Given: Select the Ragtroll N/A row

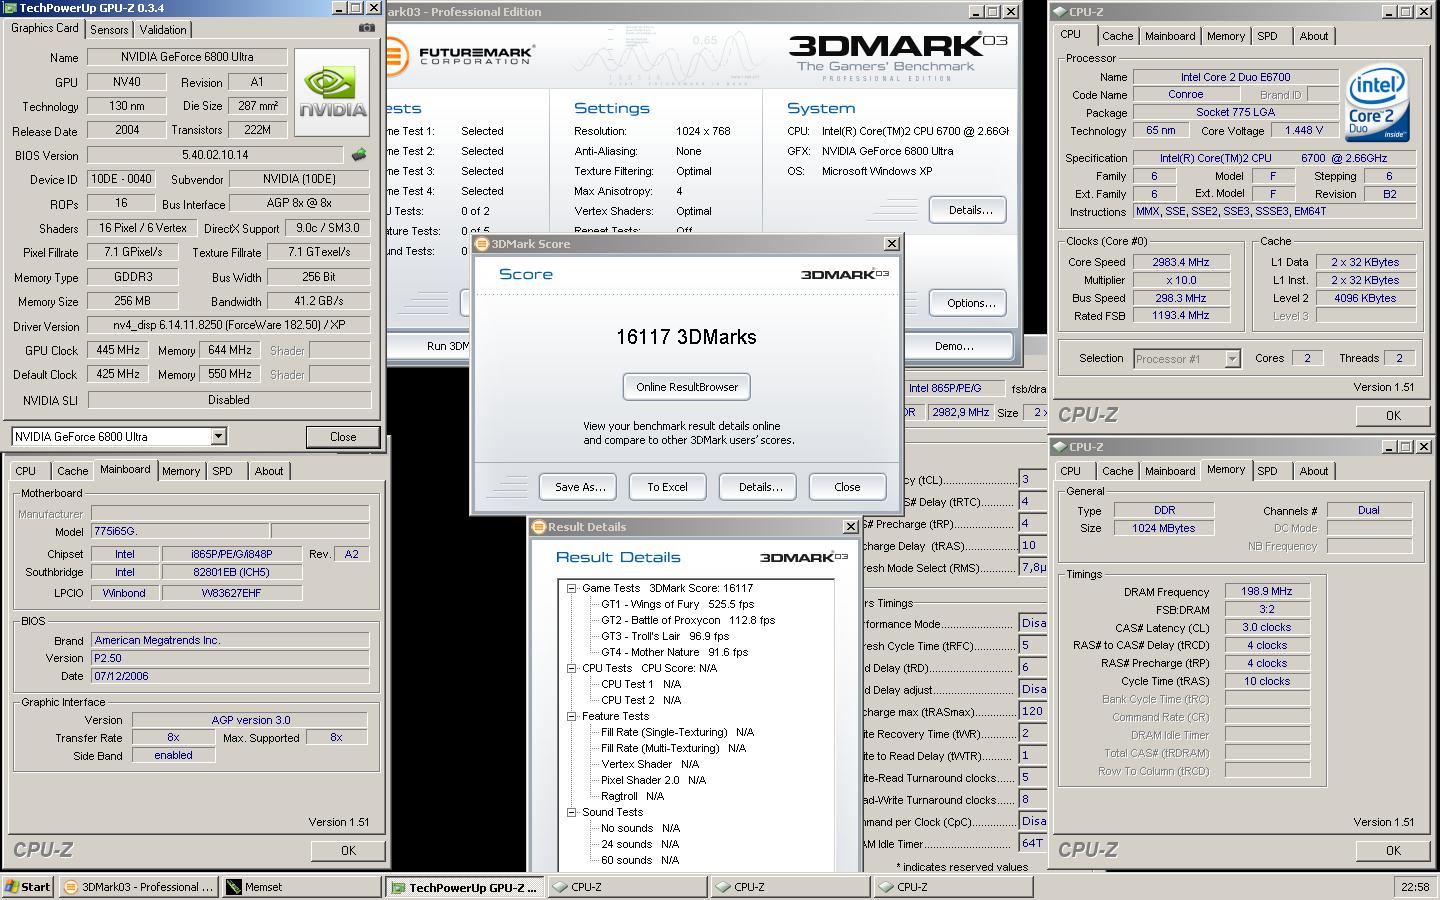Looking at the screenshot, I should coord(632,796).
